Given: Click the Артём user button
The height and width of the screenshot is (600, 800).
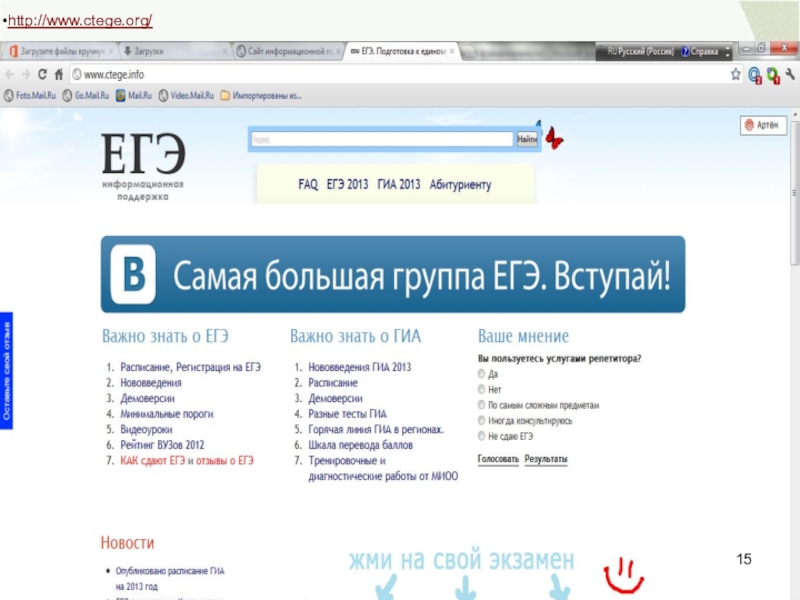Looking at the screenshot, I should point(763,126).
